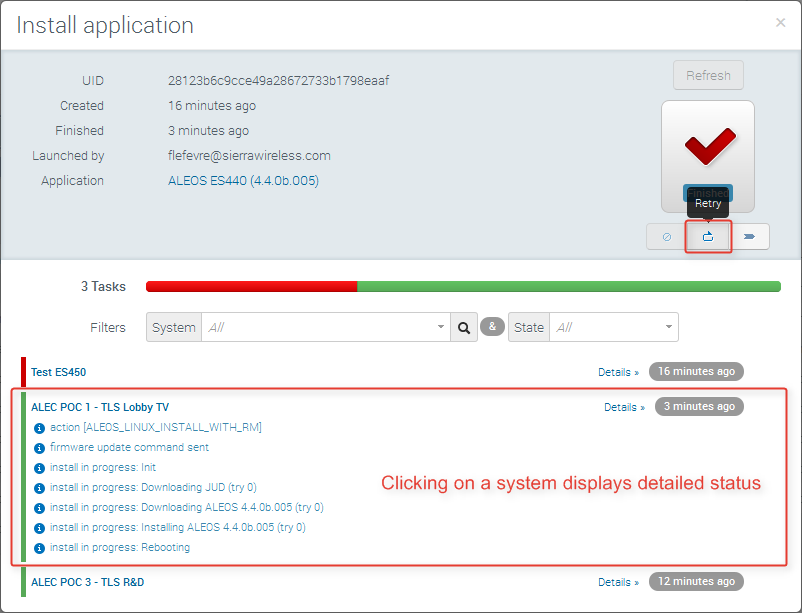Toggle the & filter operator button
This screenshot has height=613, width=802.
coord(492,327)
